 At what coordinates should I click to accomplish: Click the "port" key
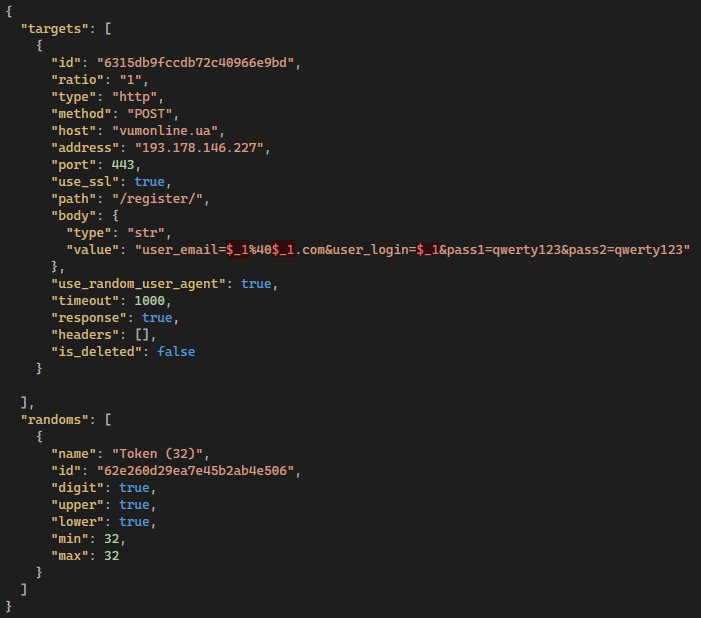click(74, 165)
